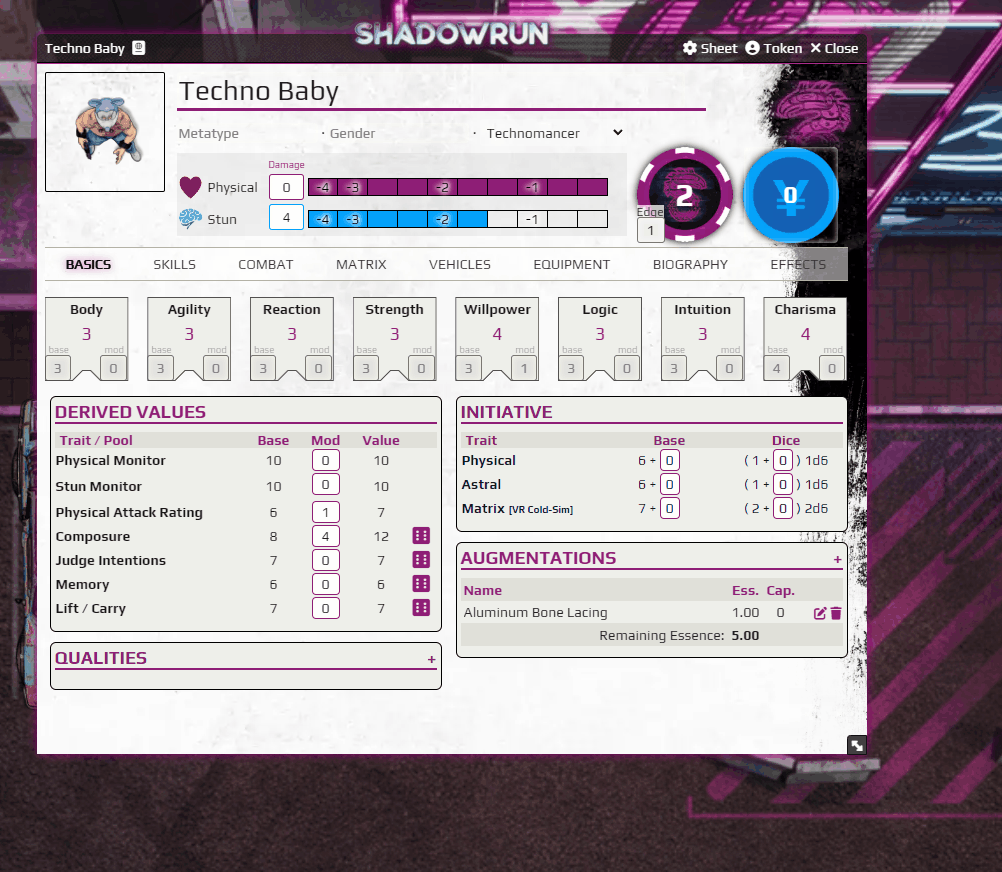Click the Metatype field
The image size is (1002, 872).
pos(247,134)
